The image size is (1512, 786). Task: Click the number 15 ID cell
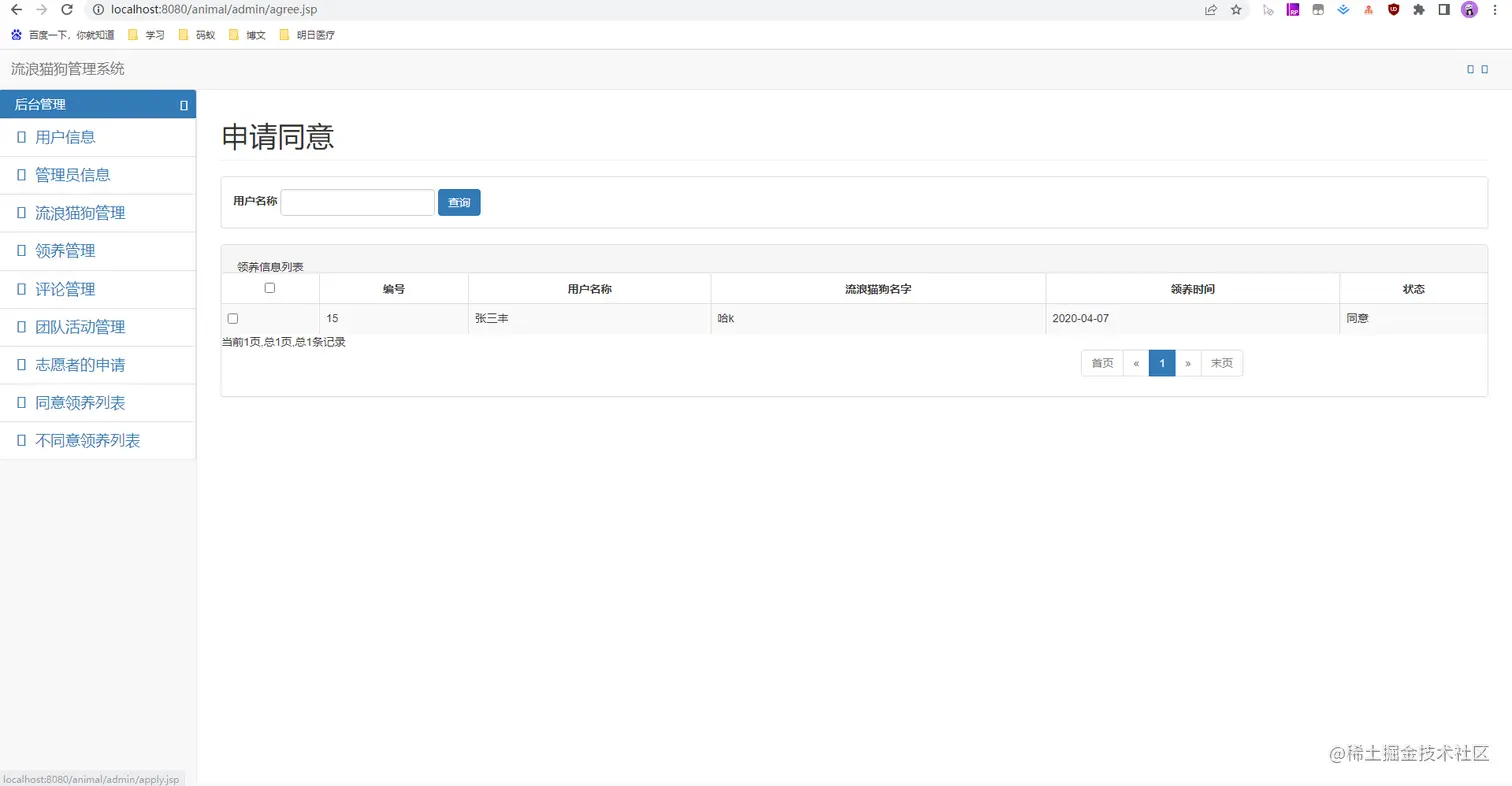tap(394, 319)
